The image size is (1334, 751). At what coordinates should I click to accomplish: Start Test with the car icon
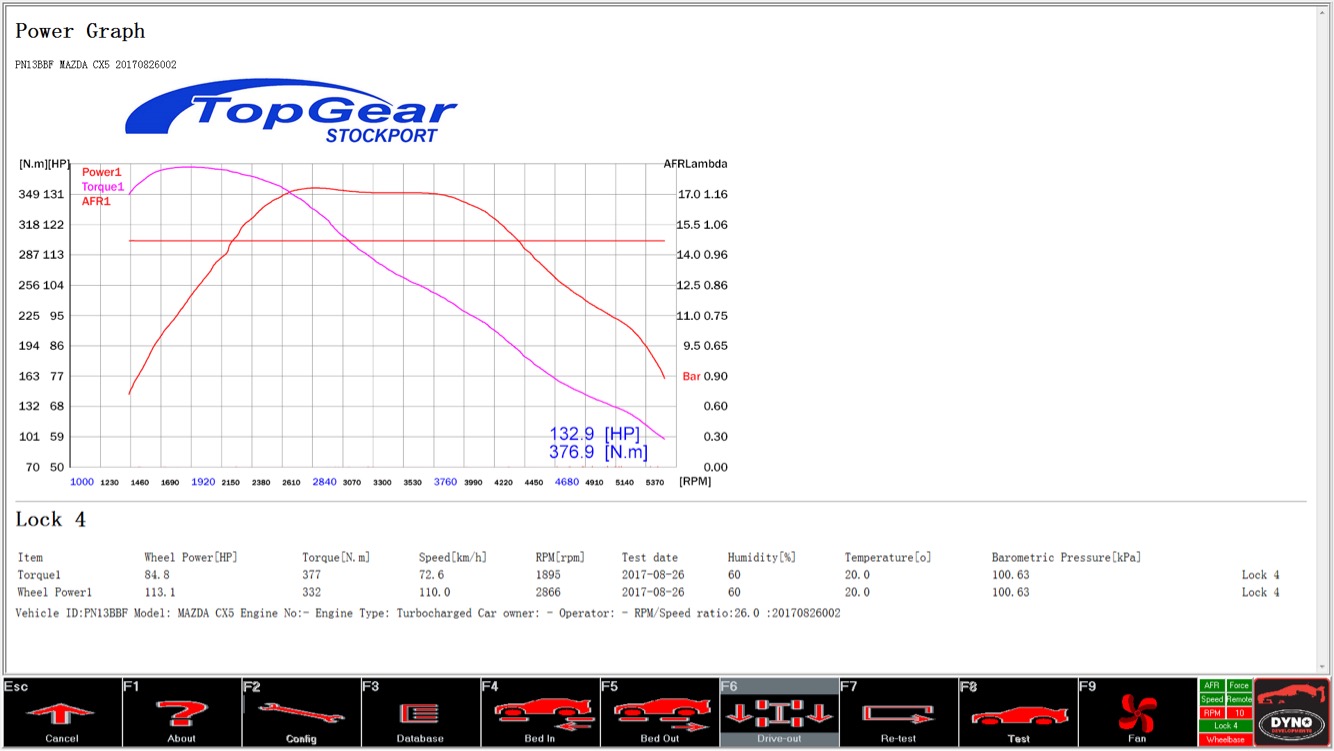pyautogui.click(x=1018, y=713)
